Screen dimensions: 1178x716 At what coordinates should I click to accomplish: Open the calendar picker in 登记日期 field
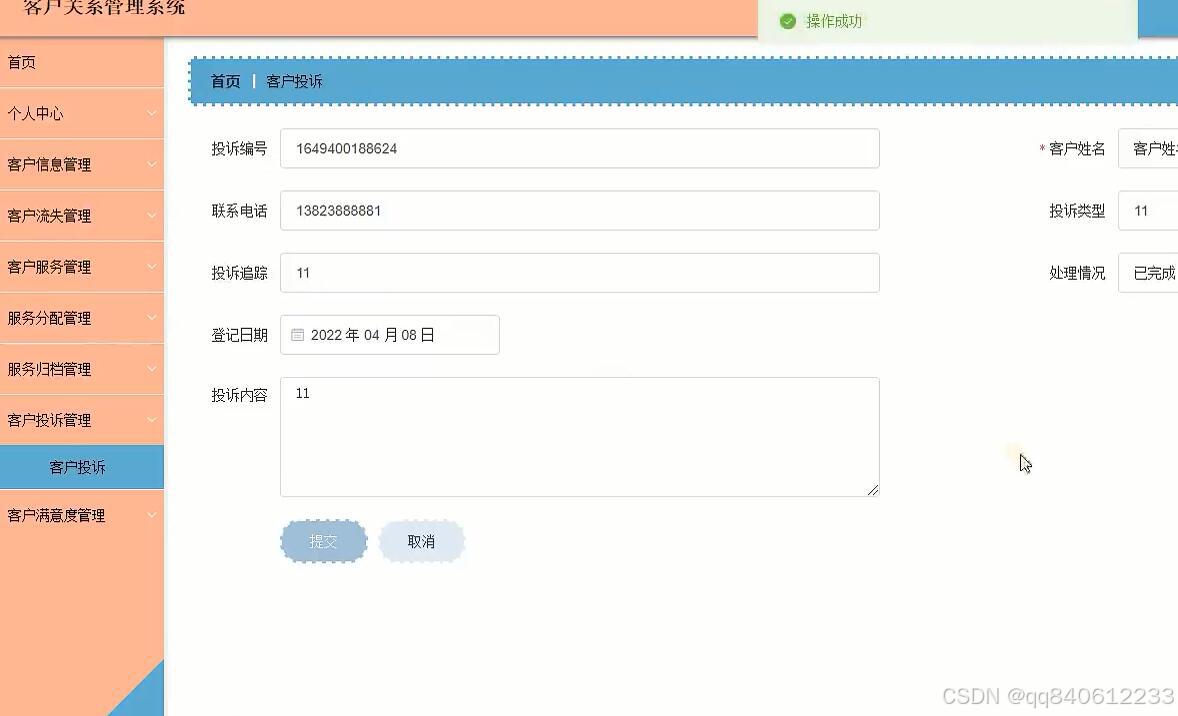click(297, 334)
